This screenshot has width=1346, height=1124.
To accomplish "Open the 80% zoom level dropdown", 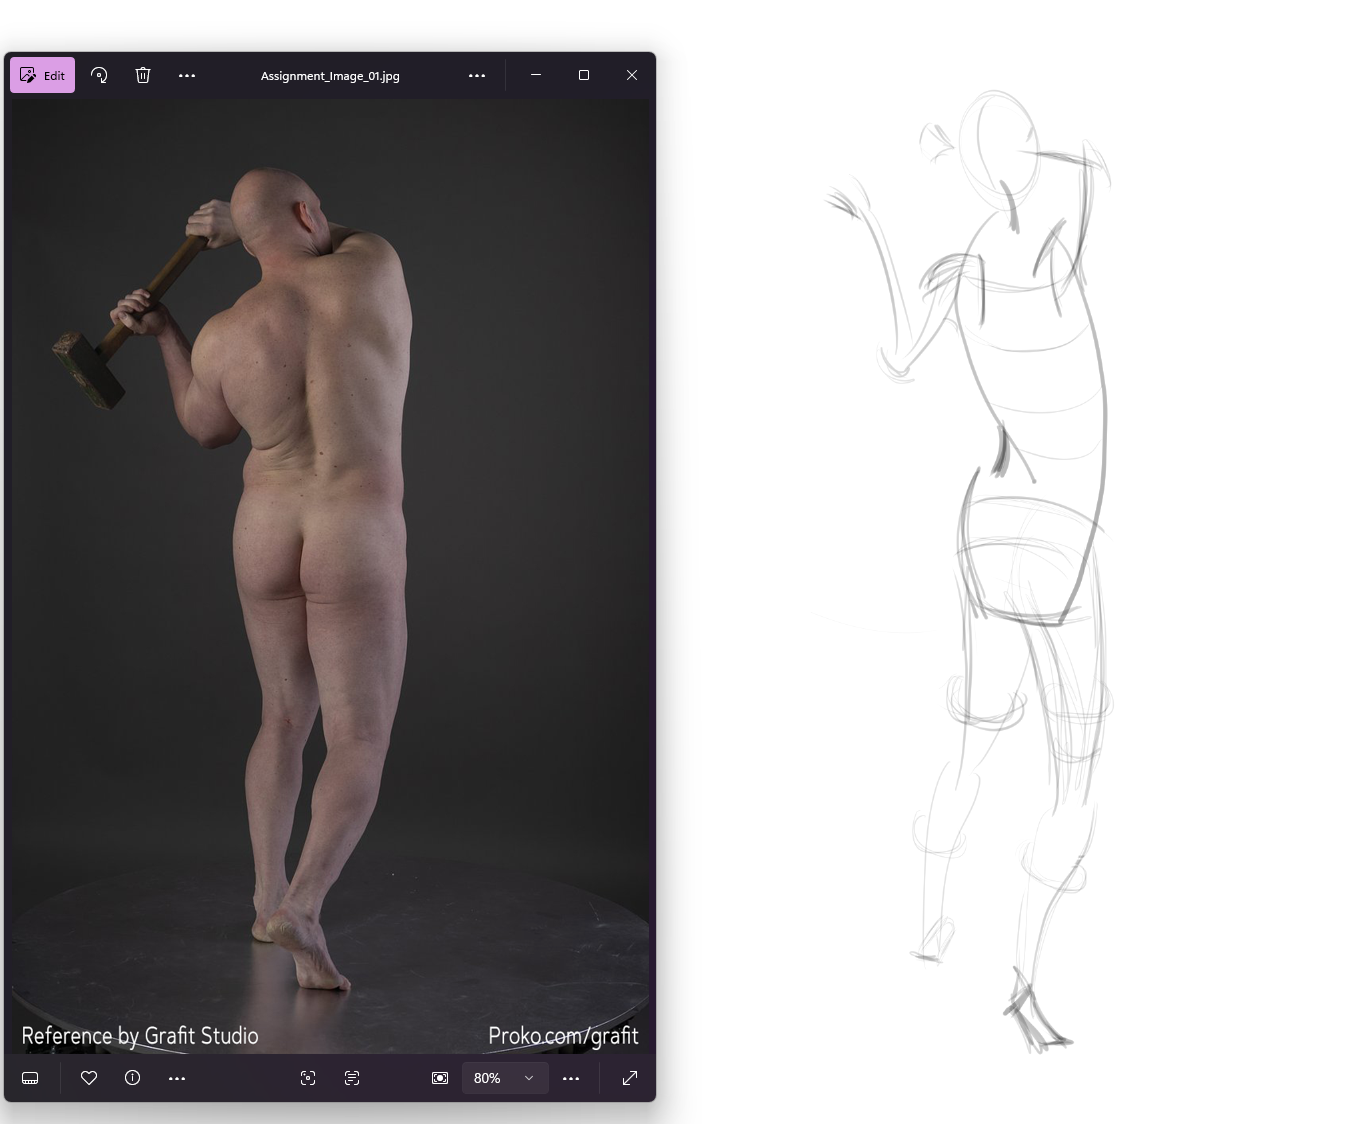I will coord(504,1078).
